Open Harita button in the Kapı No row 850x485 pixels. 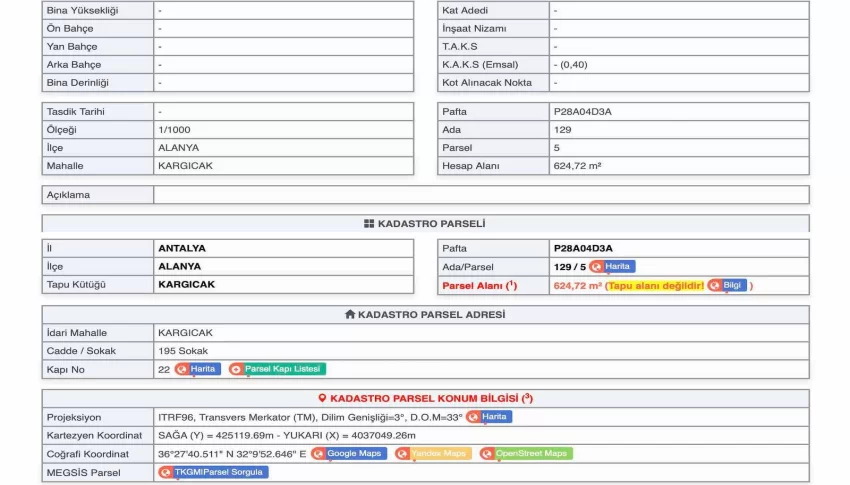pos(197,369)
